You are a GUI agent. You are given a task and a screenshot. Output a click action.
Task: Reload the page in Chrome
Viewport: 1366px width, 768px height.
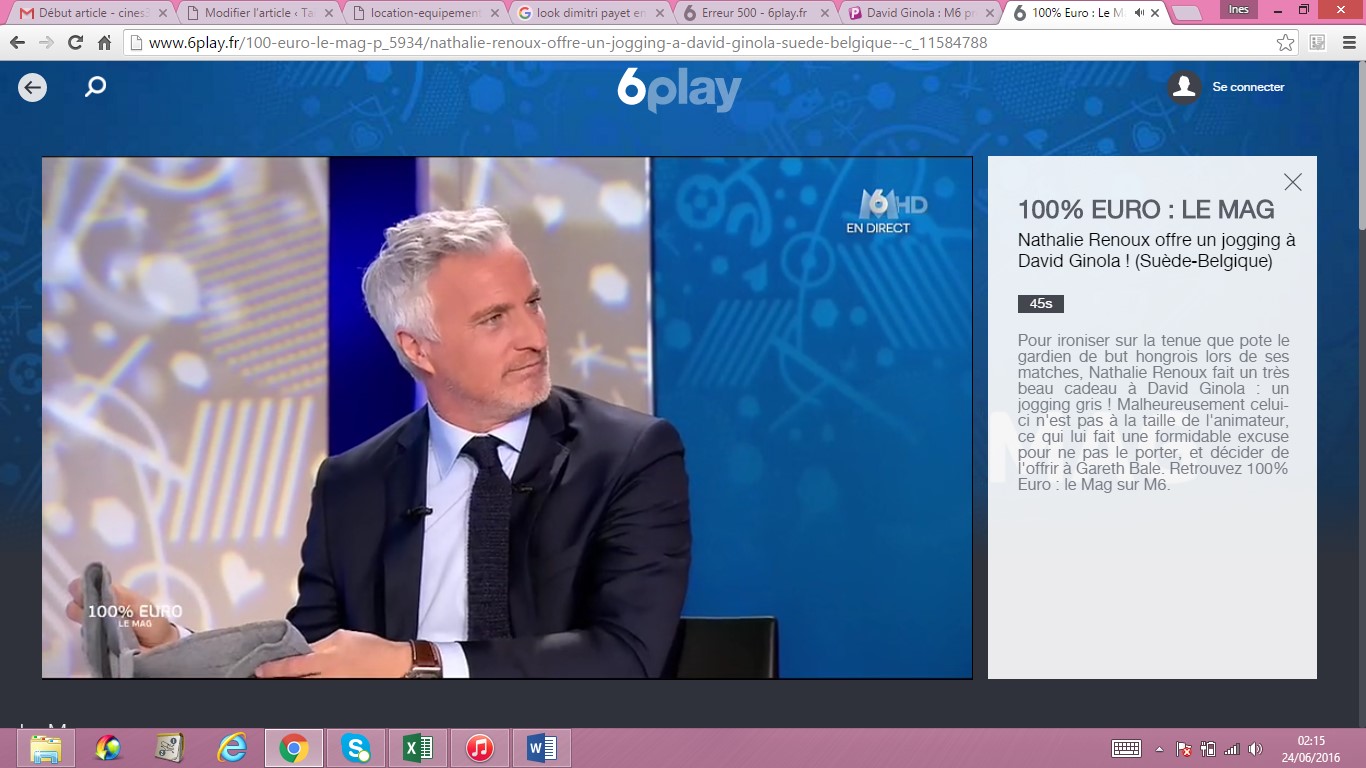75,43
